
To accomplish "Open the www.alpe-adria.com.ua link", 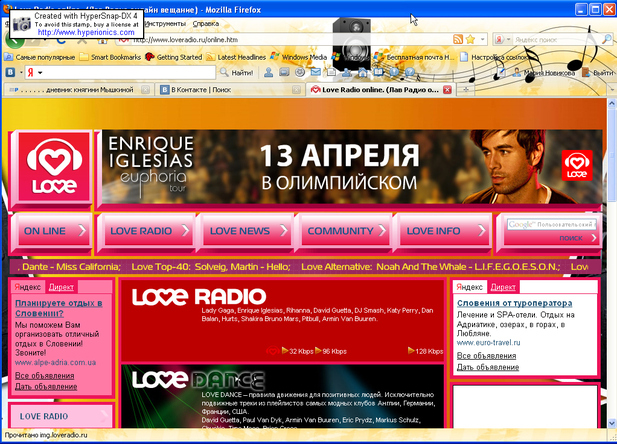I will pos(55,363).
